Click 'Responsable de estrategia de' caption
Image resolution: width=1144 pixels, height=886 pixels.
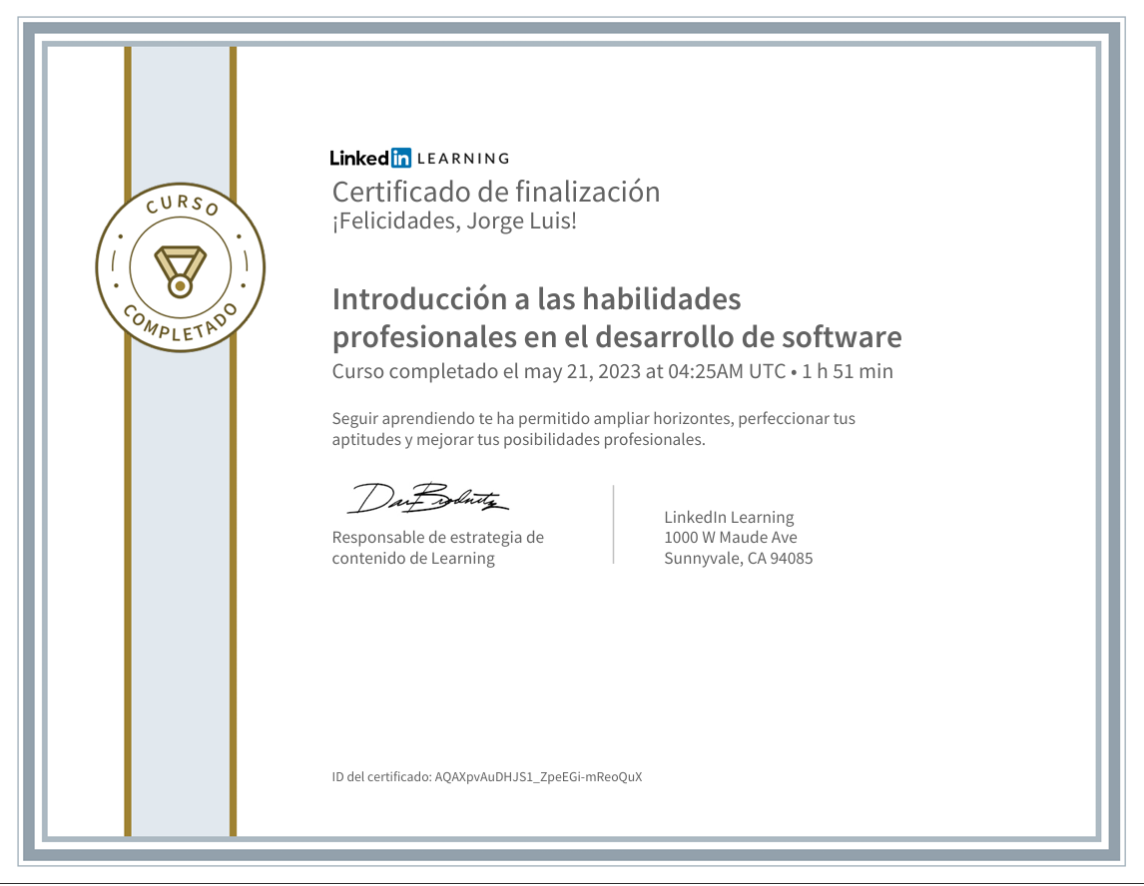point(438,538)
